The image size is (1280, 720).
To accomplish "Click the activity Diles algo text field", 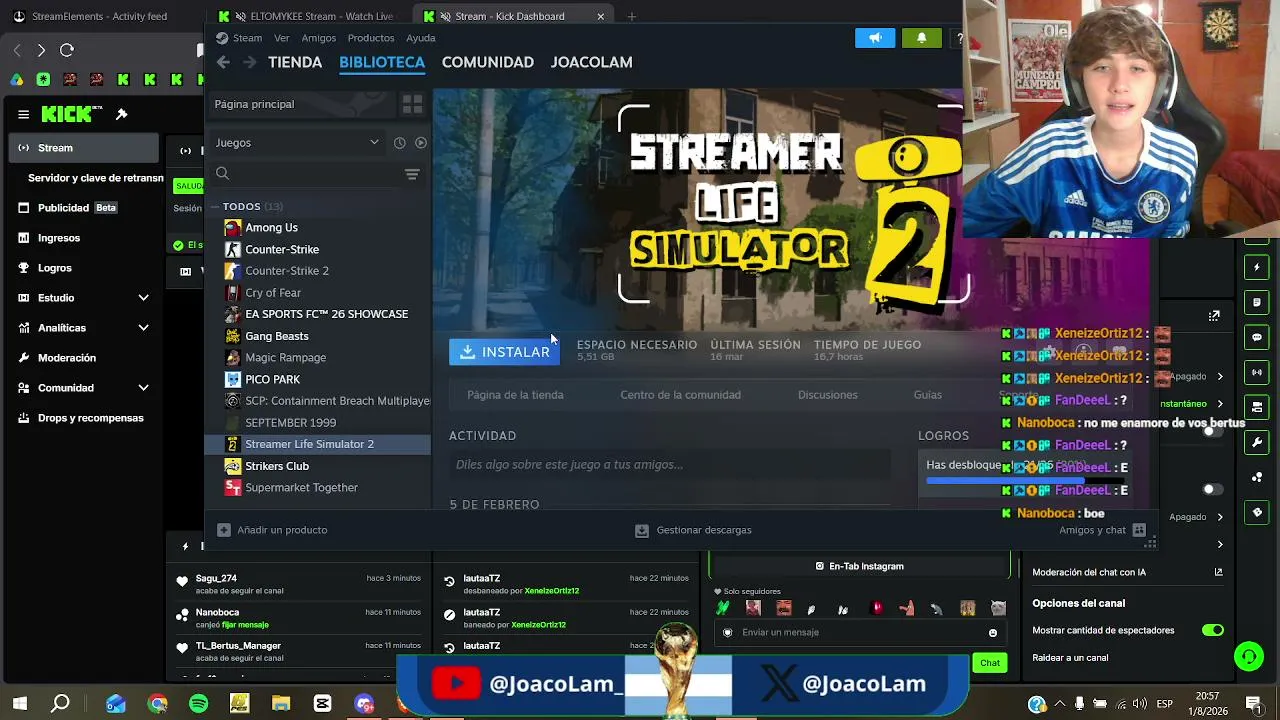I will (670, 465).
